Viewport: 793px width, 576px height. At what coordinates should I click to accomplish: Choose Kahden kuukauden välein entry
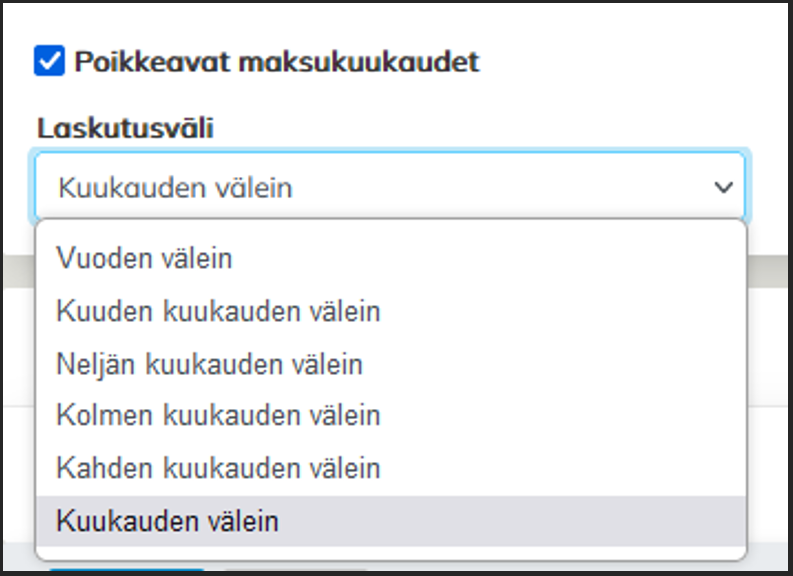(x=219, y=467)
